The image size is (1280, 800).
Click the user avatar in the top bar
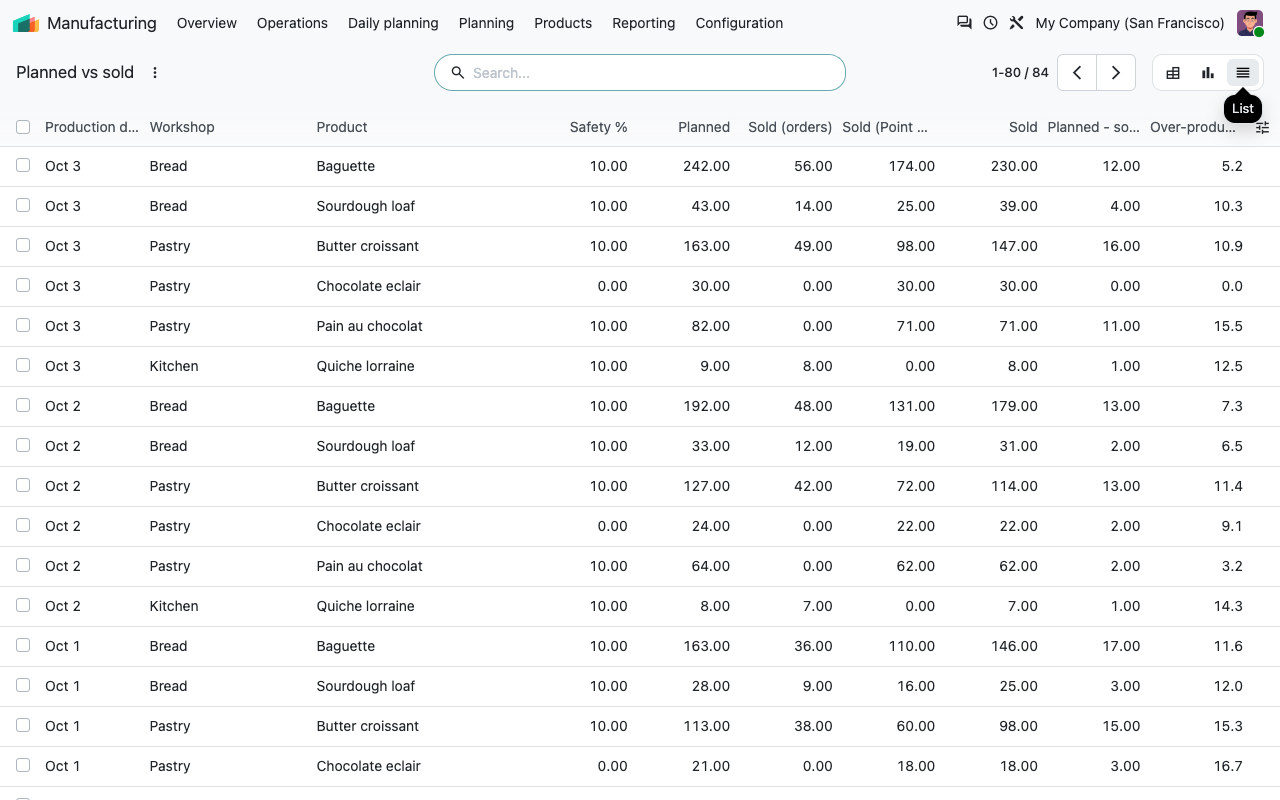(1250, 23)
